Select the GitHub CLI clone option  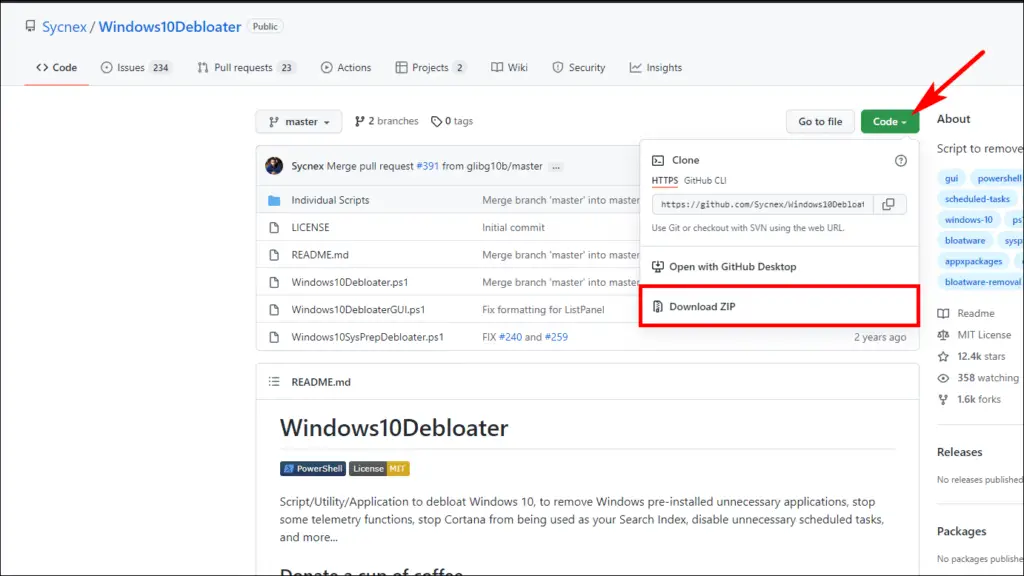705,180
